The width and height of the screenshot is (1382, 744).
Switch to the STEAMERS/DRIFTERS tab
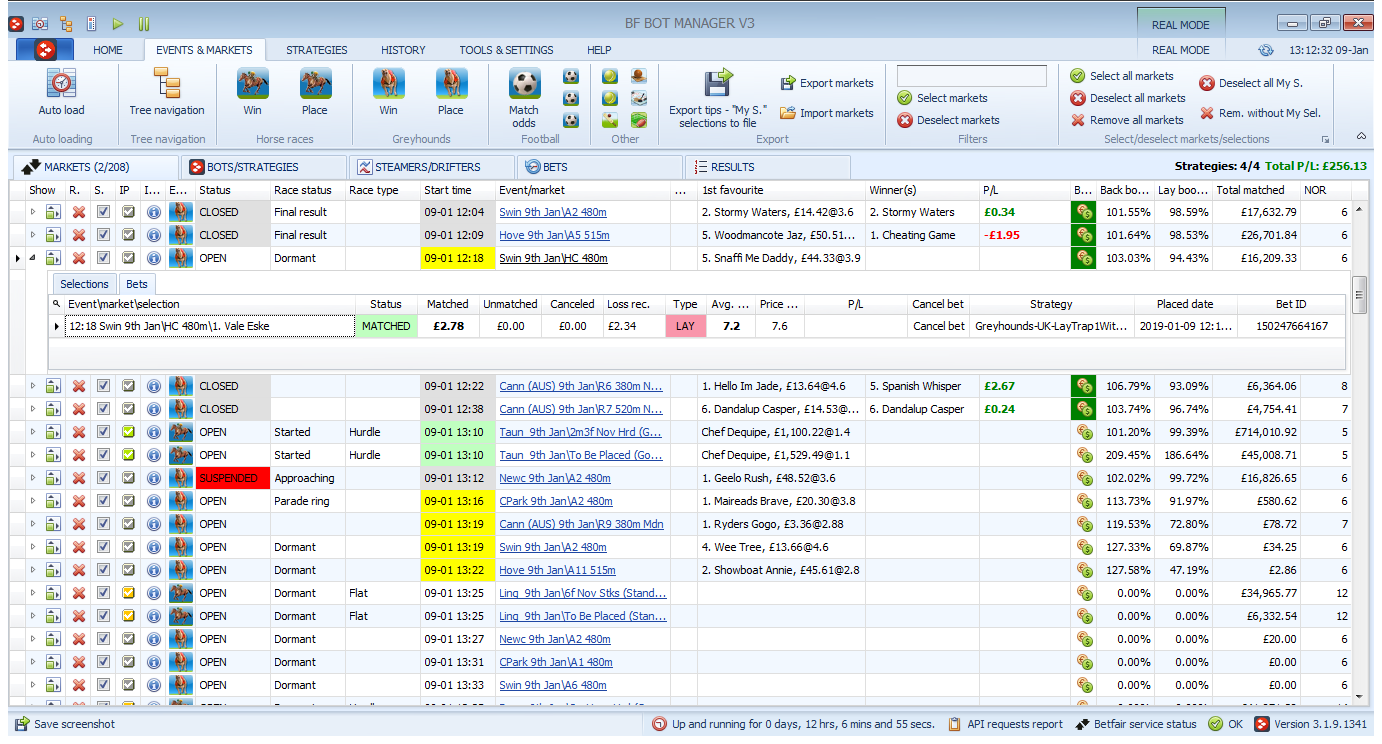432,167
